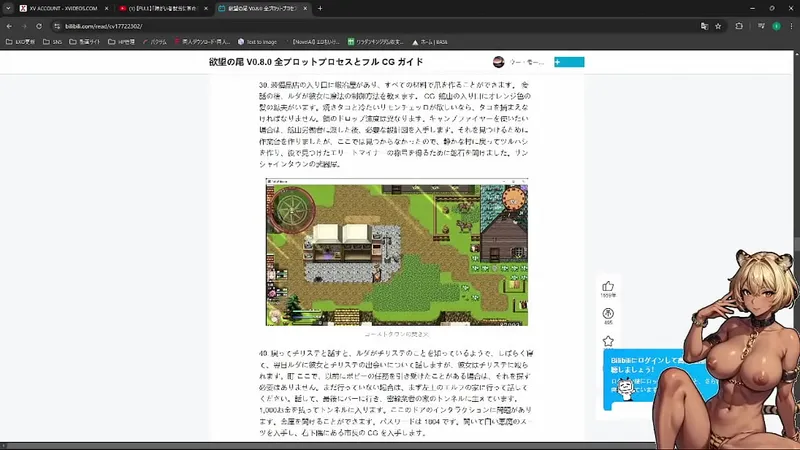Minimize the browser window

pyautogui.click(x=752, y=8)
